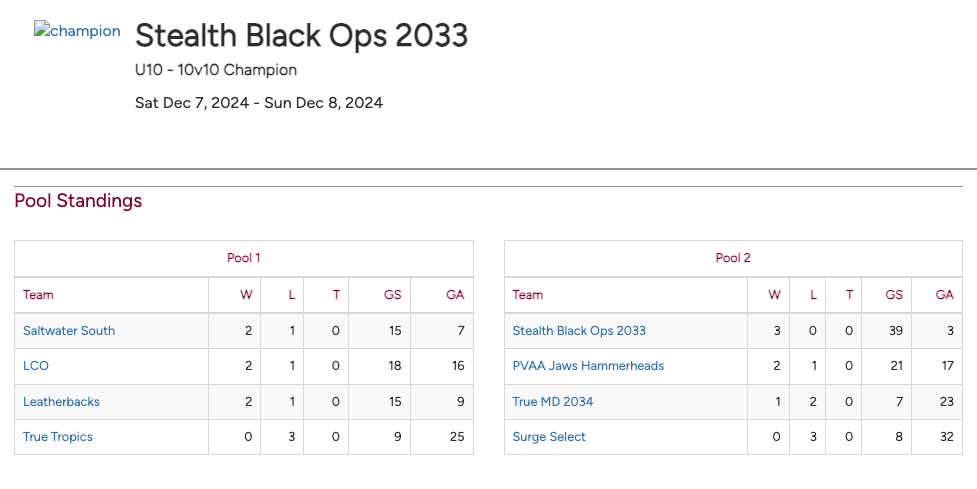Select the True Tropics team link
Viewport: 977px width, 489px height.
(58, 437)
